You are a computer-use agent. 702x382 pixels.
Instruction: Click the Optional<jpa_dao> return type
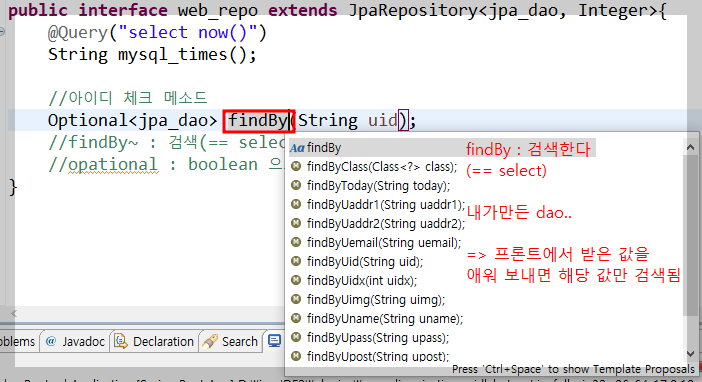point(133,120)
